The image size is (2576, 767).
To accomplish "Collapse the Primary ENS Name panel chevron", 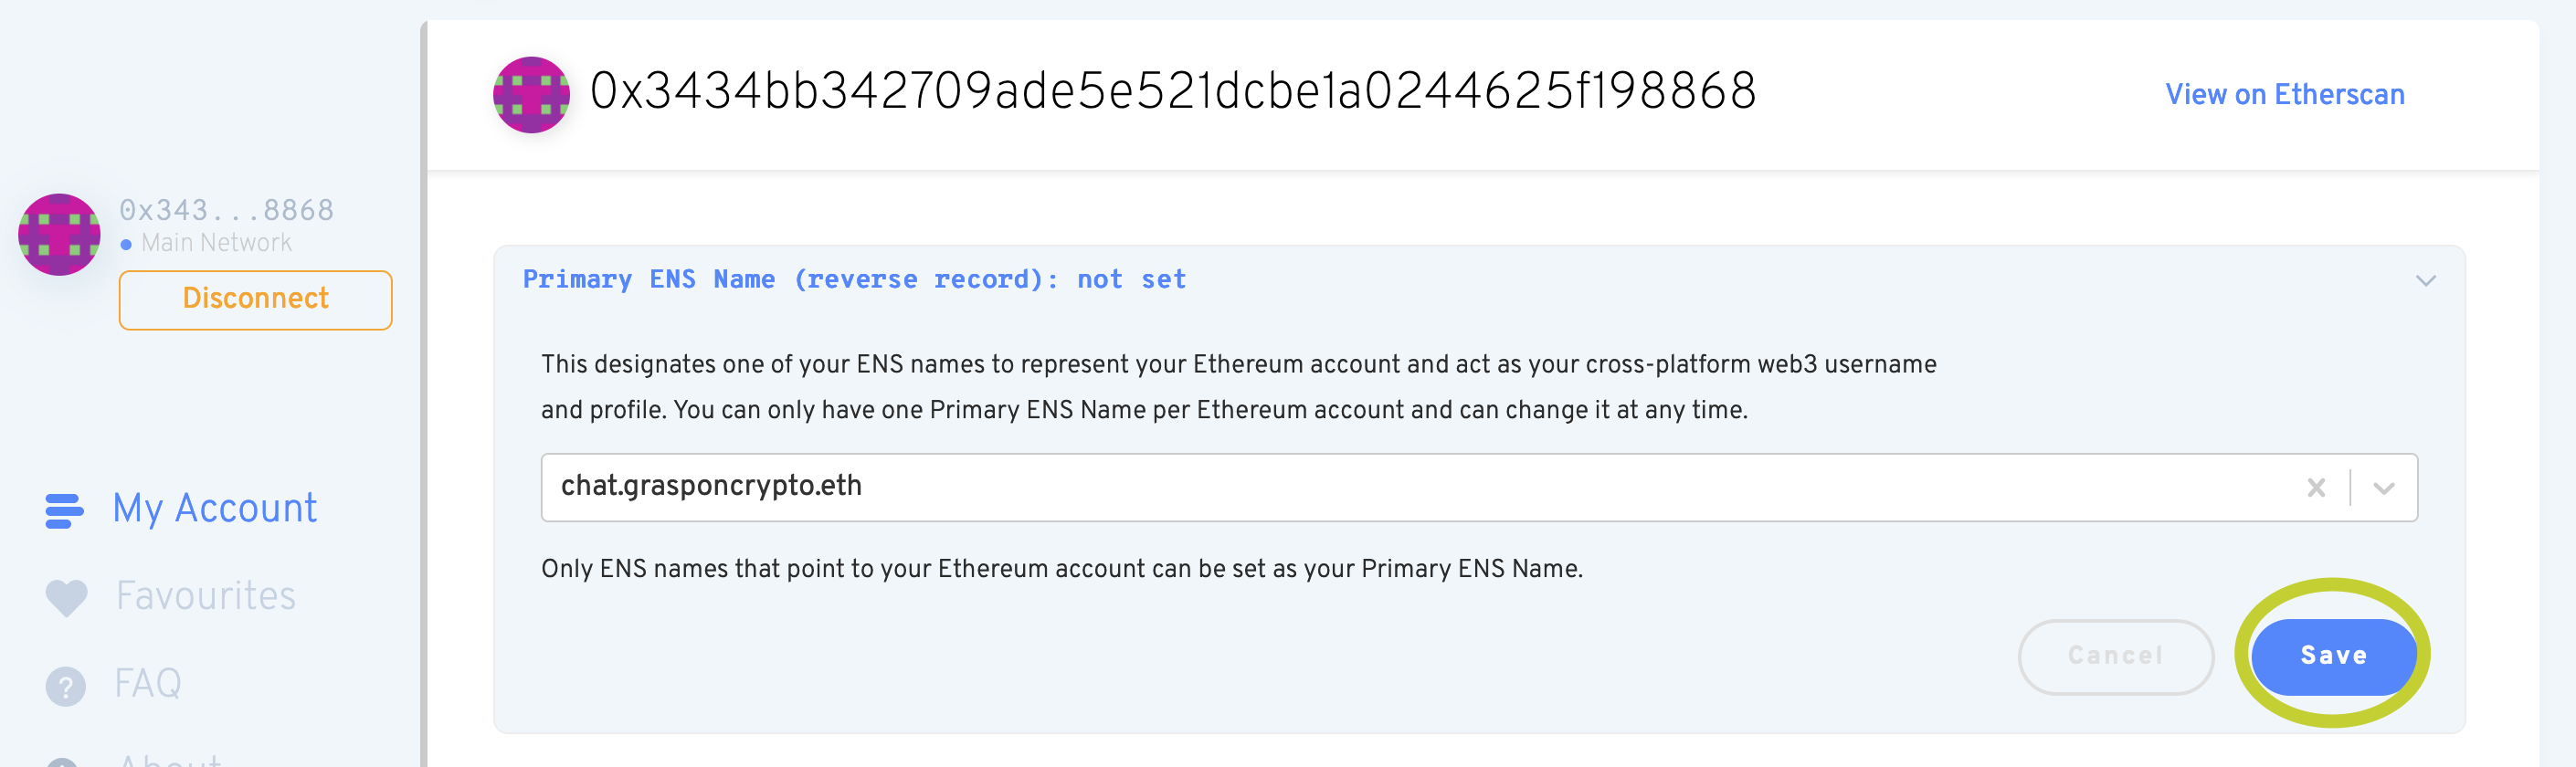I will (2426, 280).
